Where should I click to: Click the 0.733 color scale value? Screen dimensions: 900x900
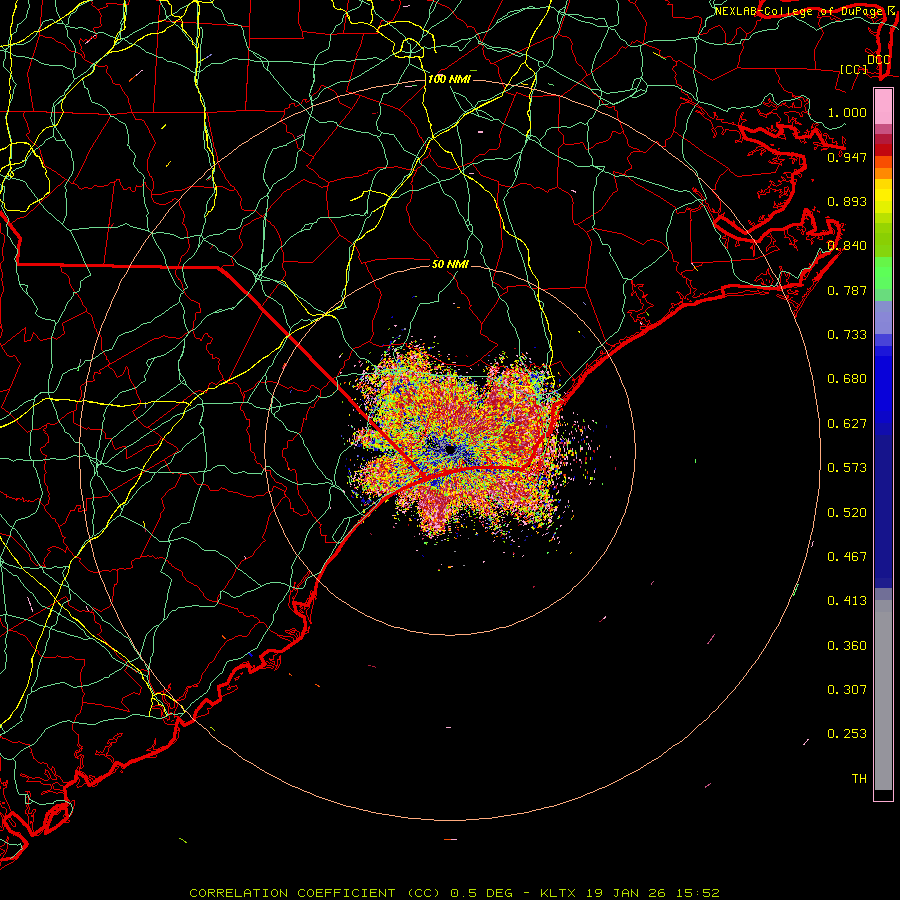(847, 335)
